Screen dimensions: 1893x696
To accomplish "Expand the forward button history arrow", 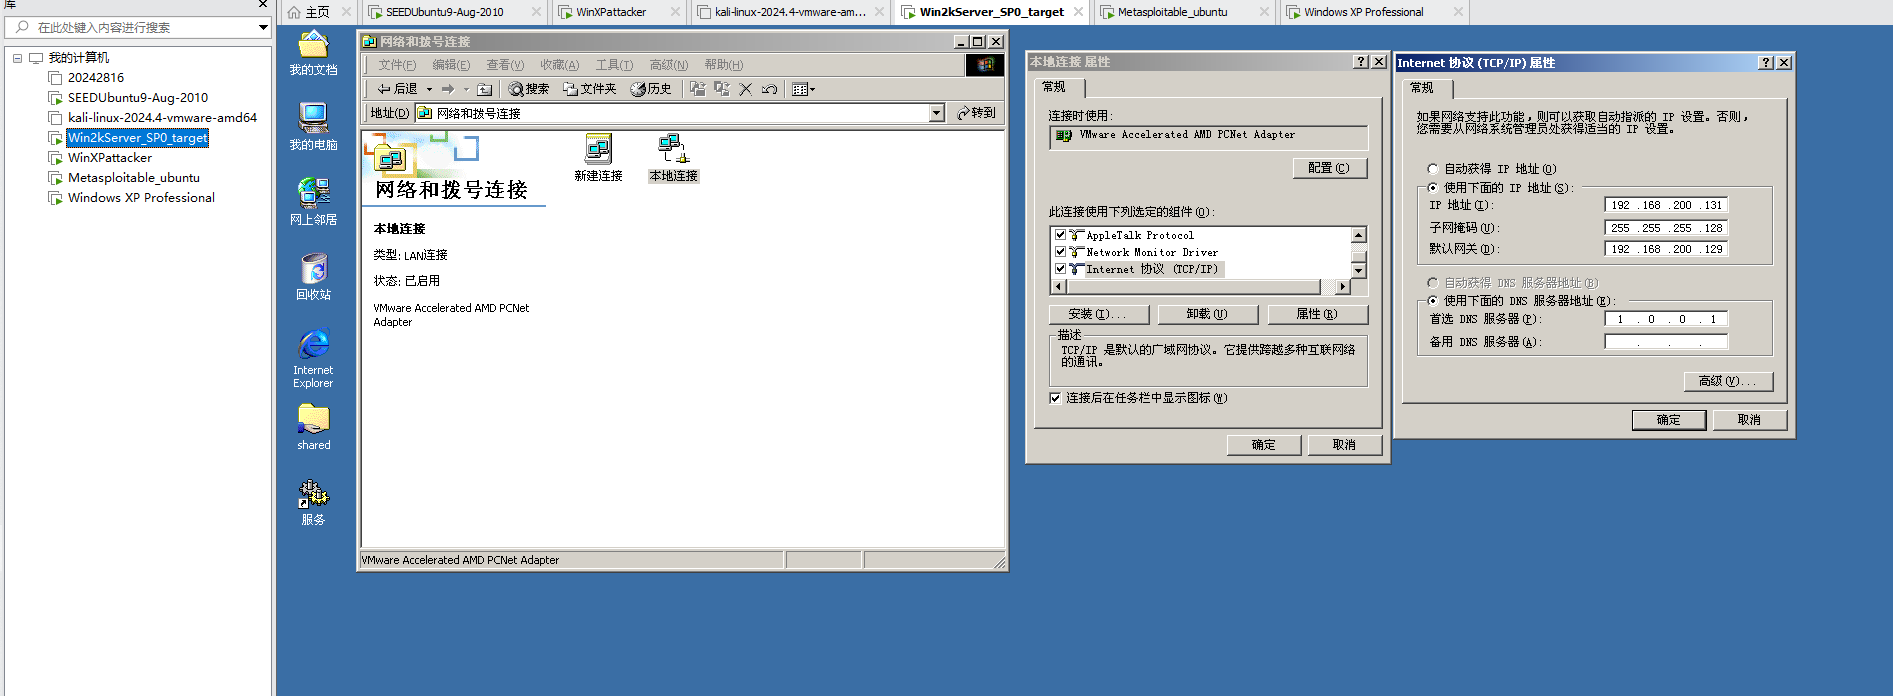I will click(466, 89).
